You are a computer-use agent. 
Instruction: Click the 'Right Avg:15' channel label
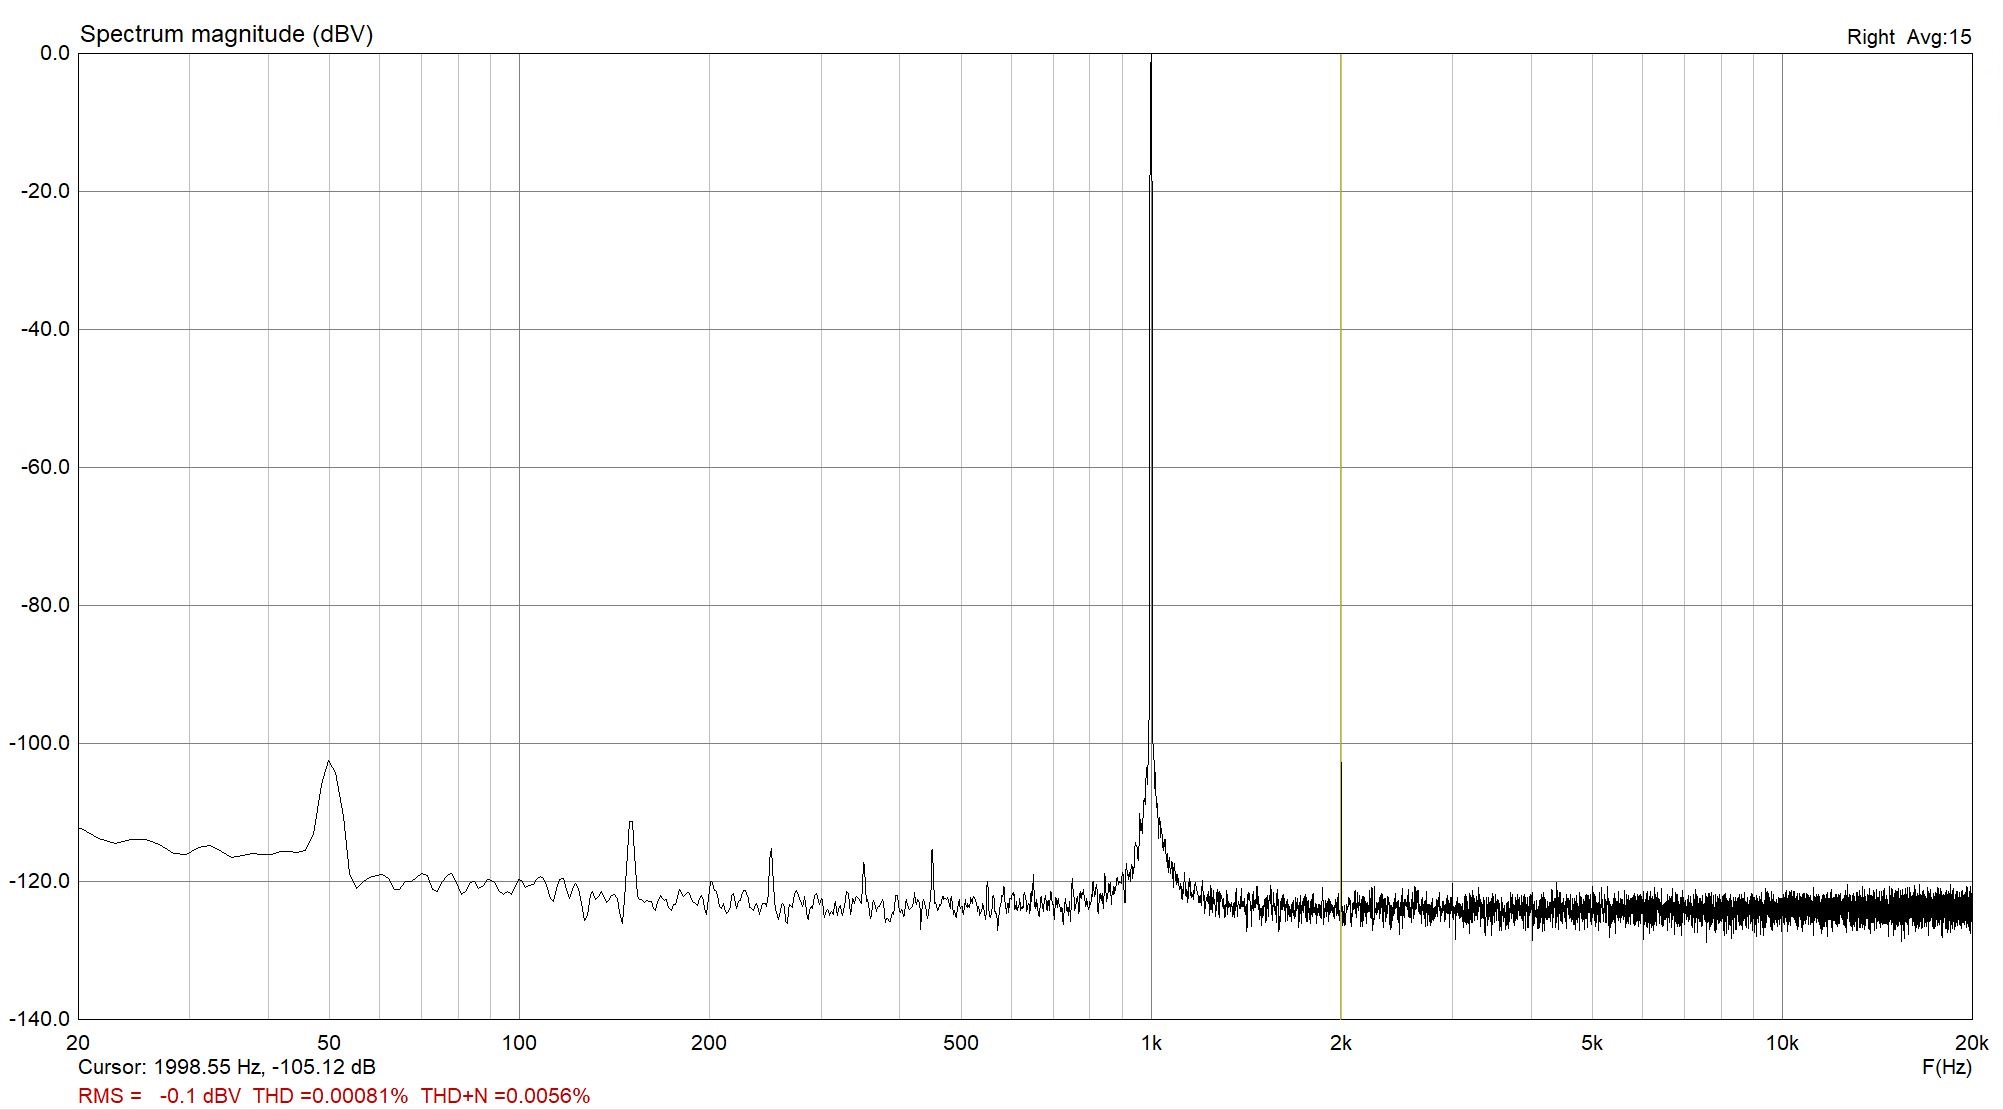coord(1908,37)
